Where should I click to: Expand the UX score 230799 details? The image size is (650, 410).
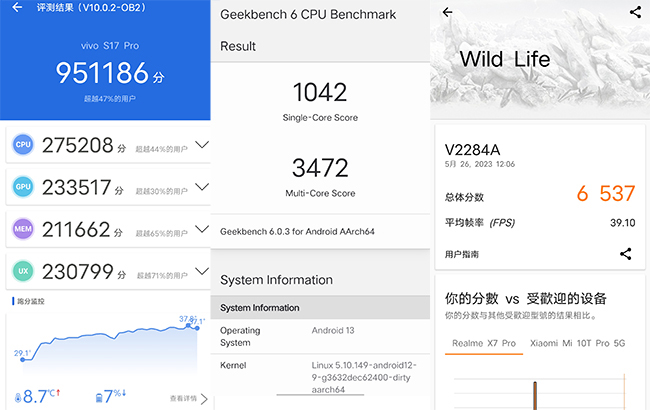point(202,271)
